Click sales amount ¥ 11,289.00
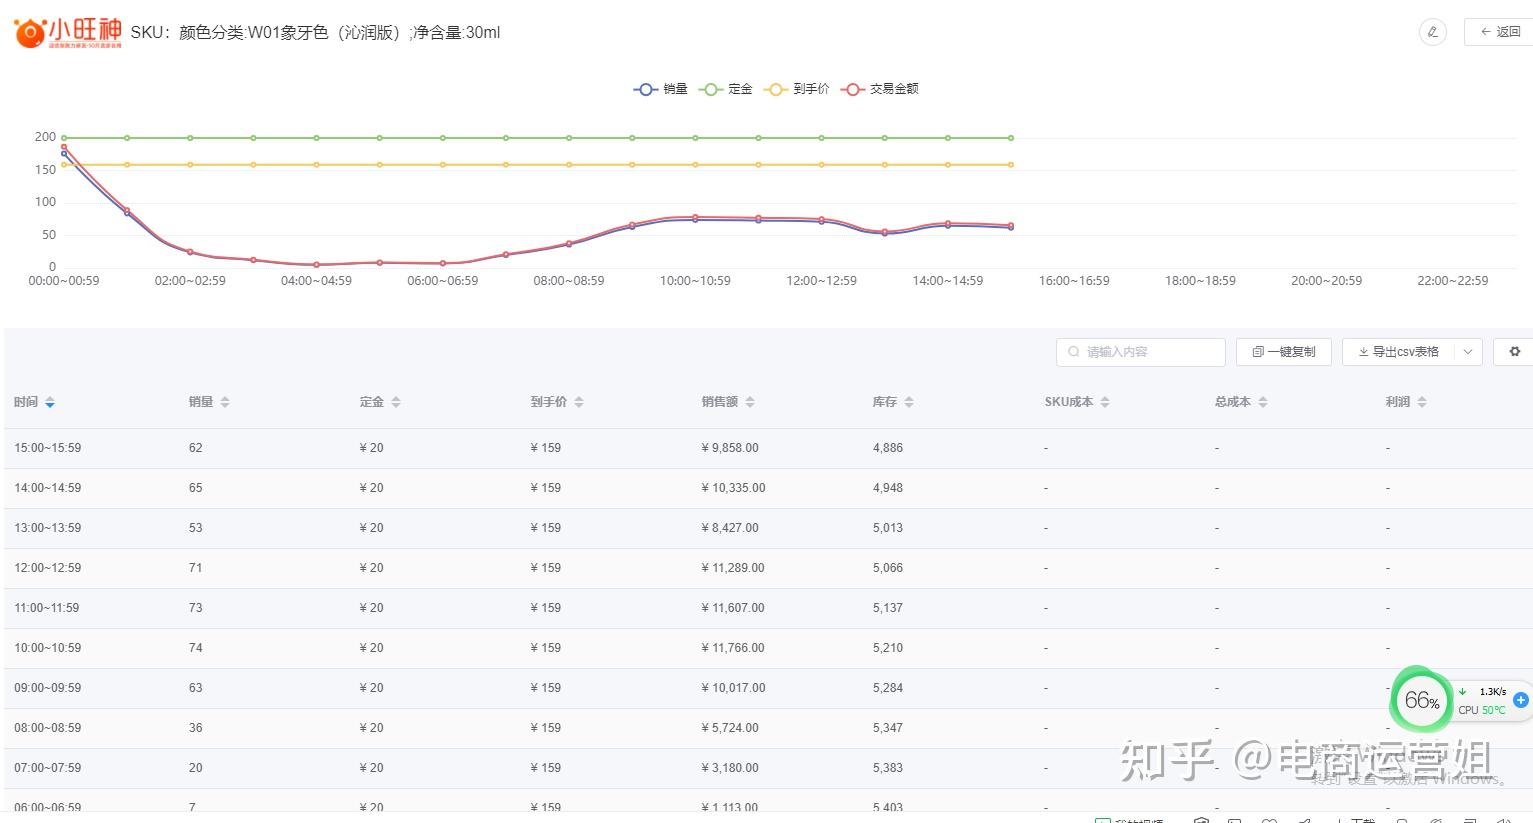 point(733,568)
